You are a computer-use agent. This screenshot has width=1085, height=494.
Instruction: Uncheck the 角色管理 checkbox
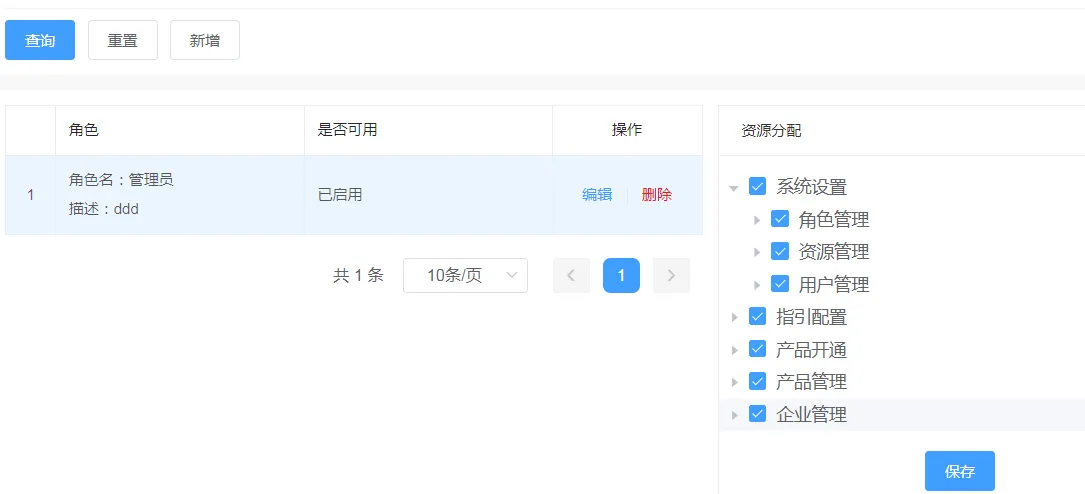tap(780, 219)
